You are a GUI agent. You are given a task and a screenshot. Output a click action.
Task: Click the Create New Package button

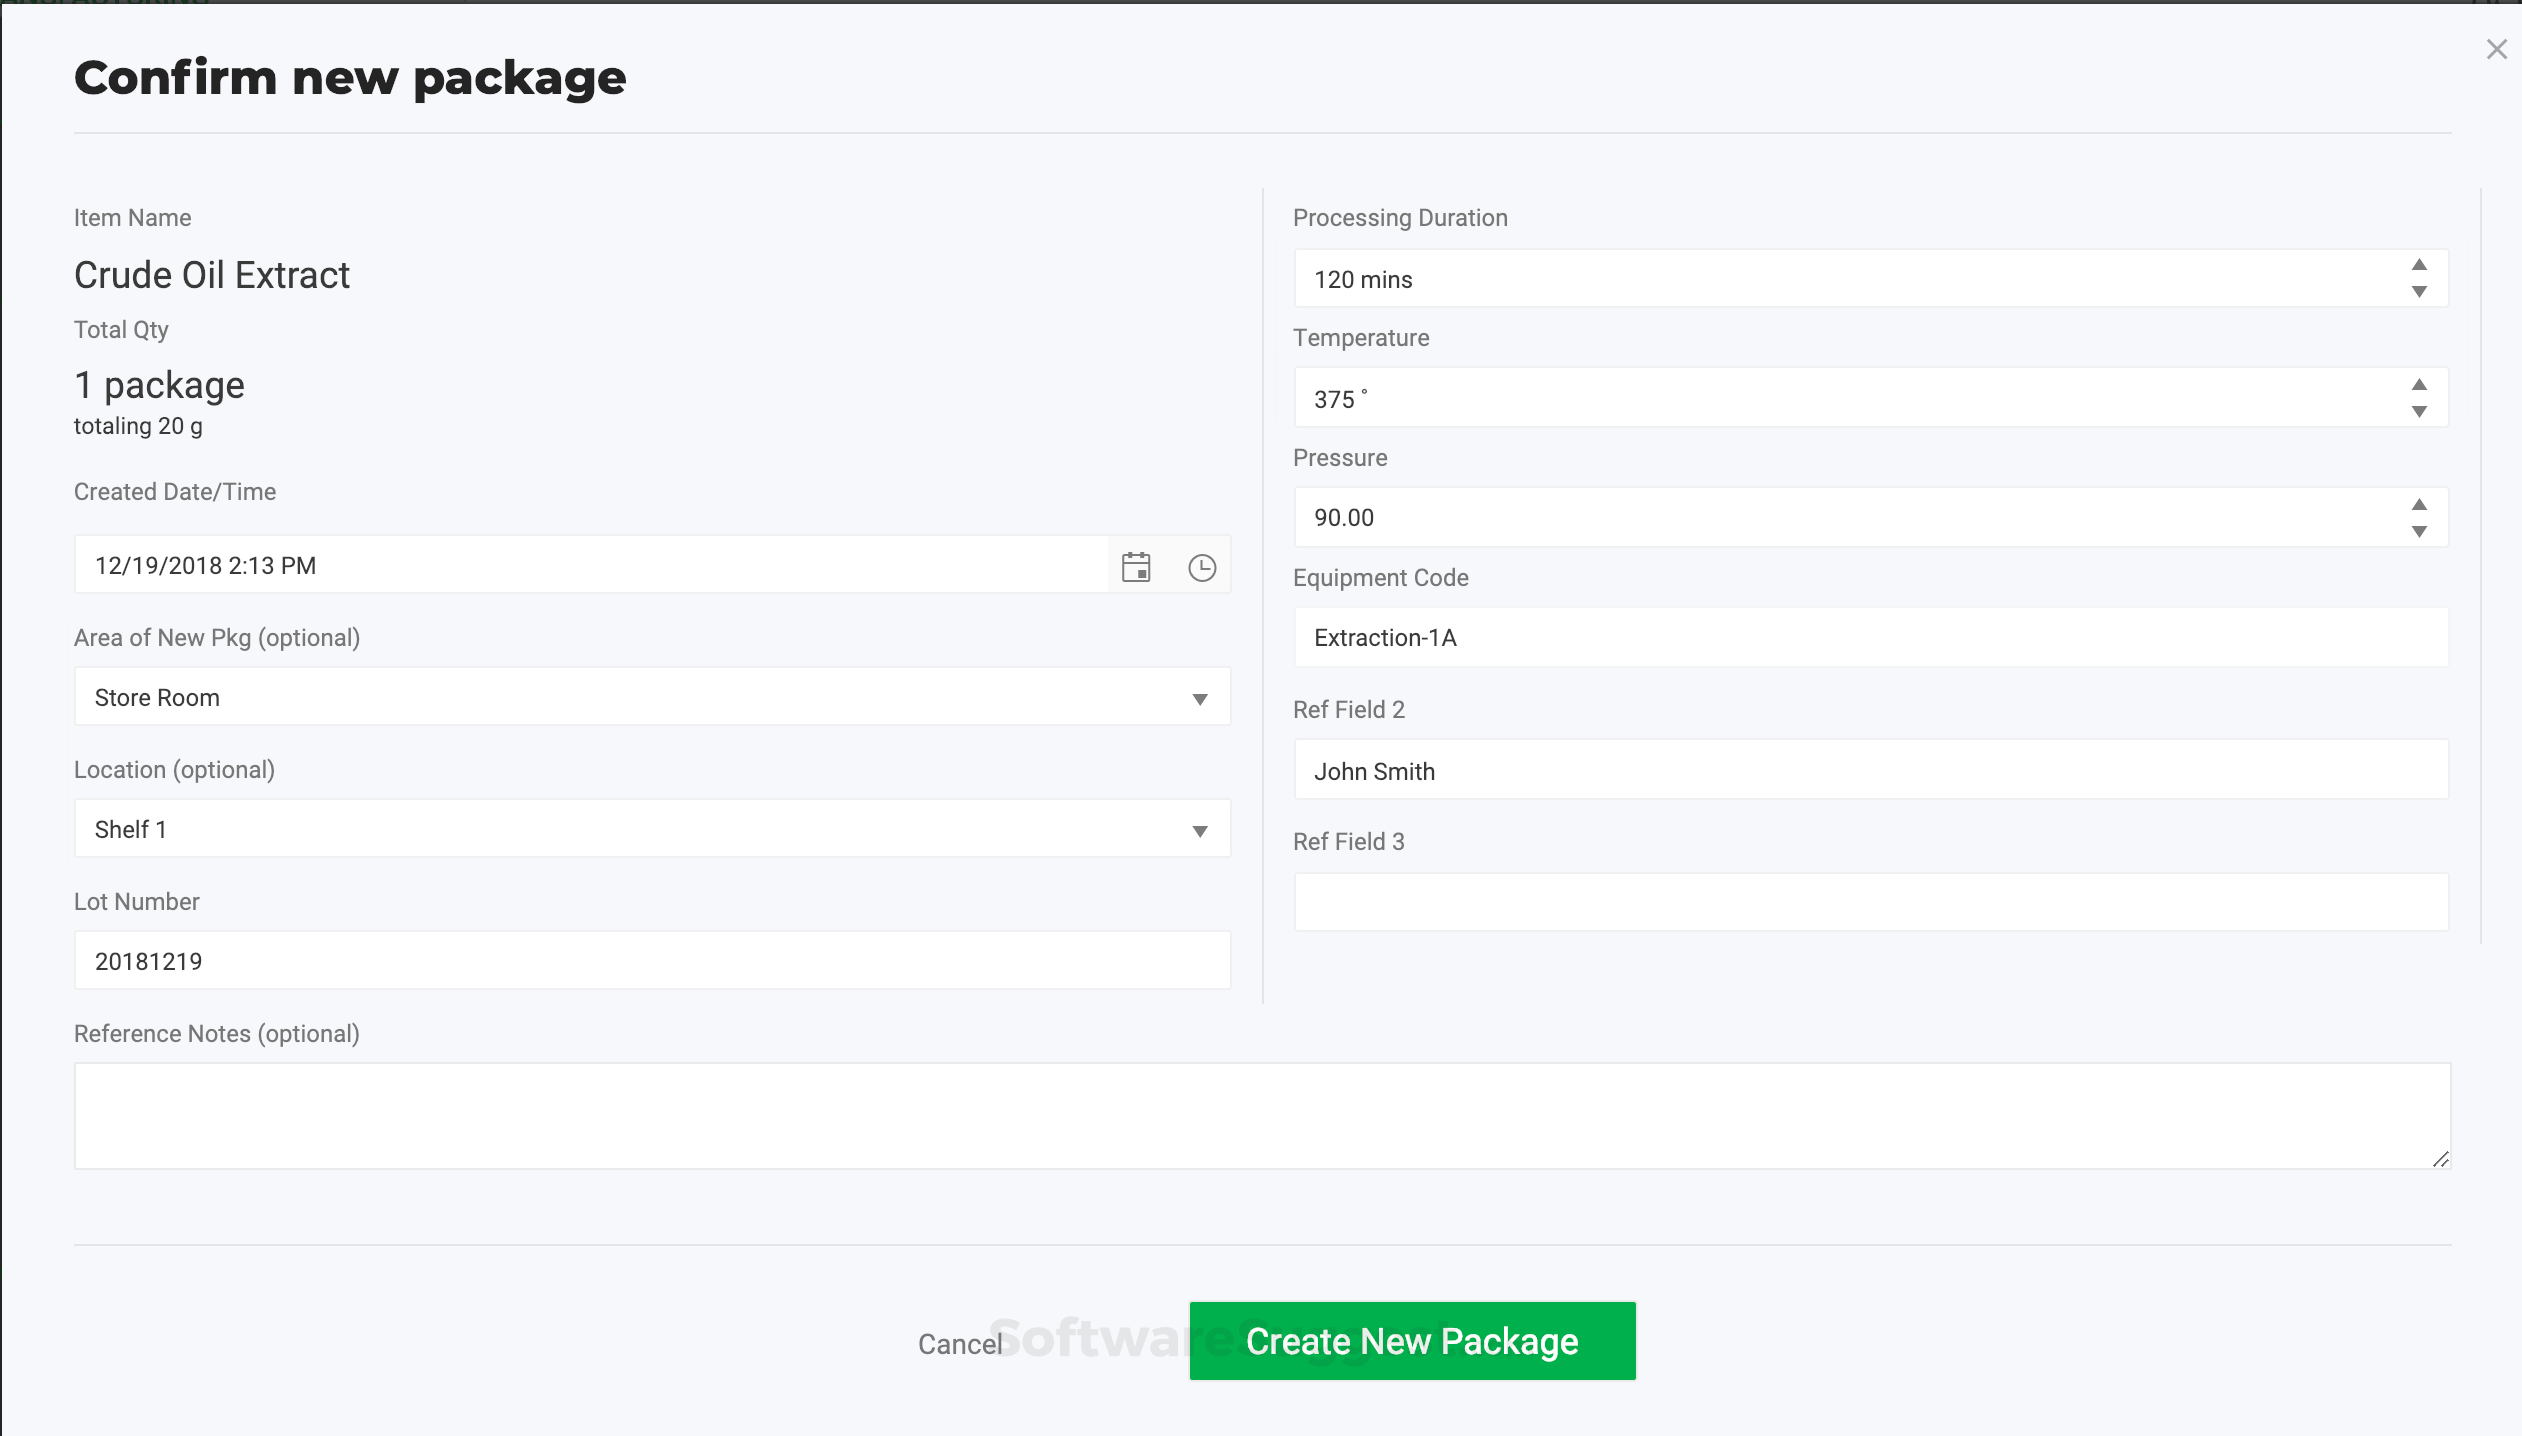pos(1411,1341)
